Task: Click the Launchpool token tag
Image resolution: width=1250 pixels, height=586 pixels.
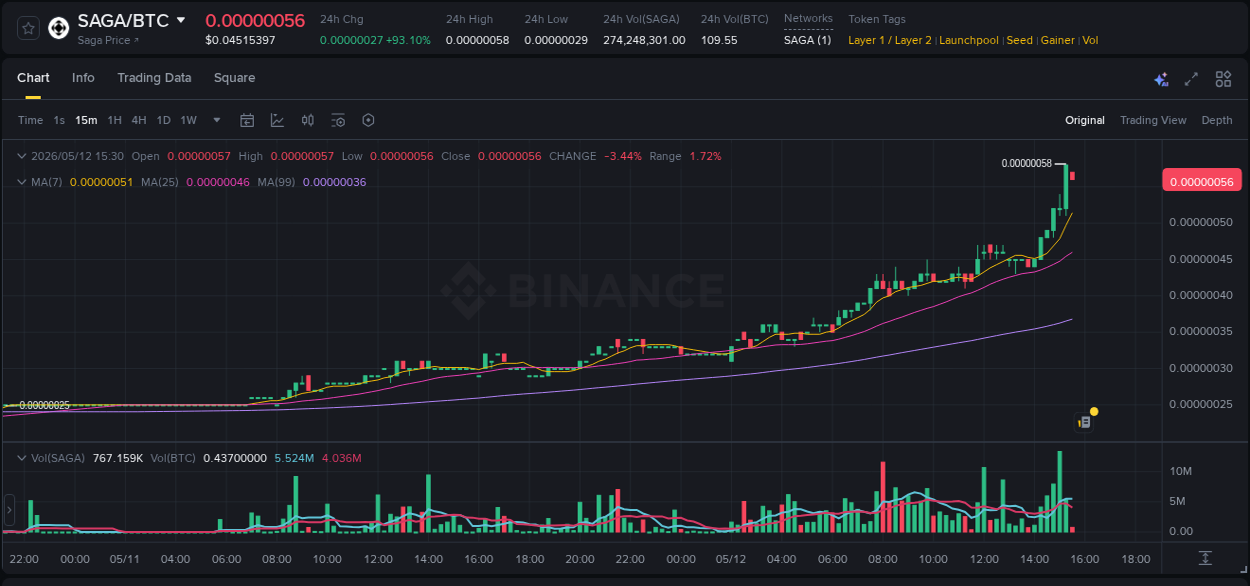Action: (x=969, y=40)
